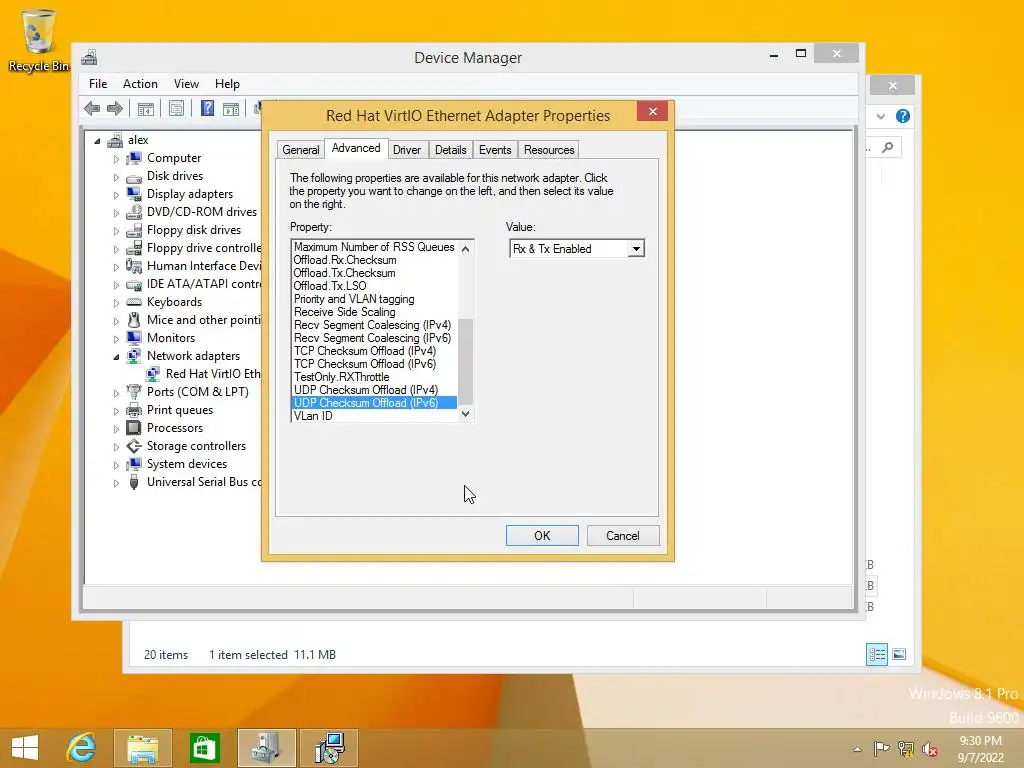
Task: Click the Properties toolbar icon in Device Manager
Action: [176, 108]
